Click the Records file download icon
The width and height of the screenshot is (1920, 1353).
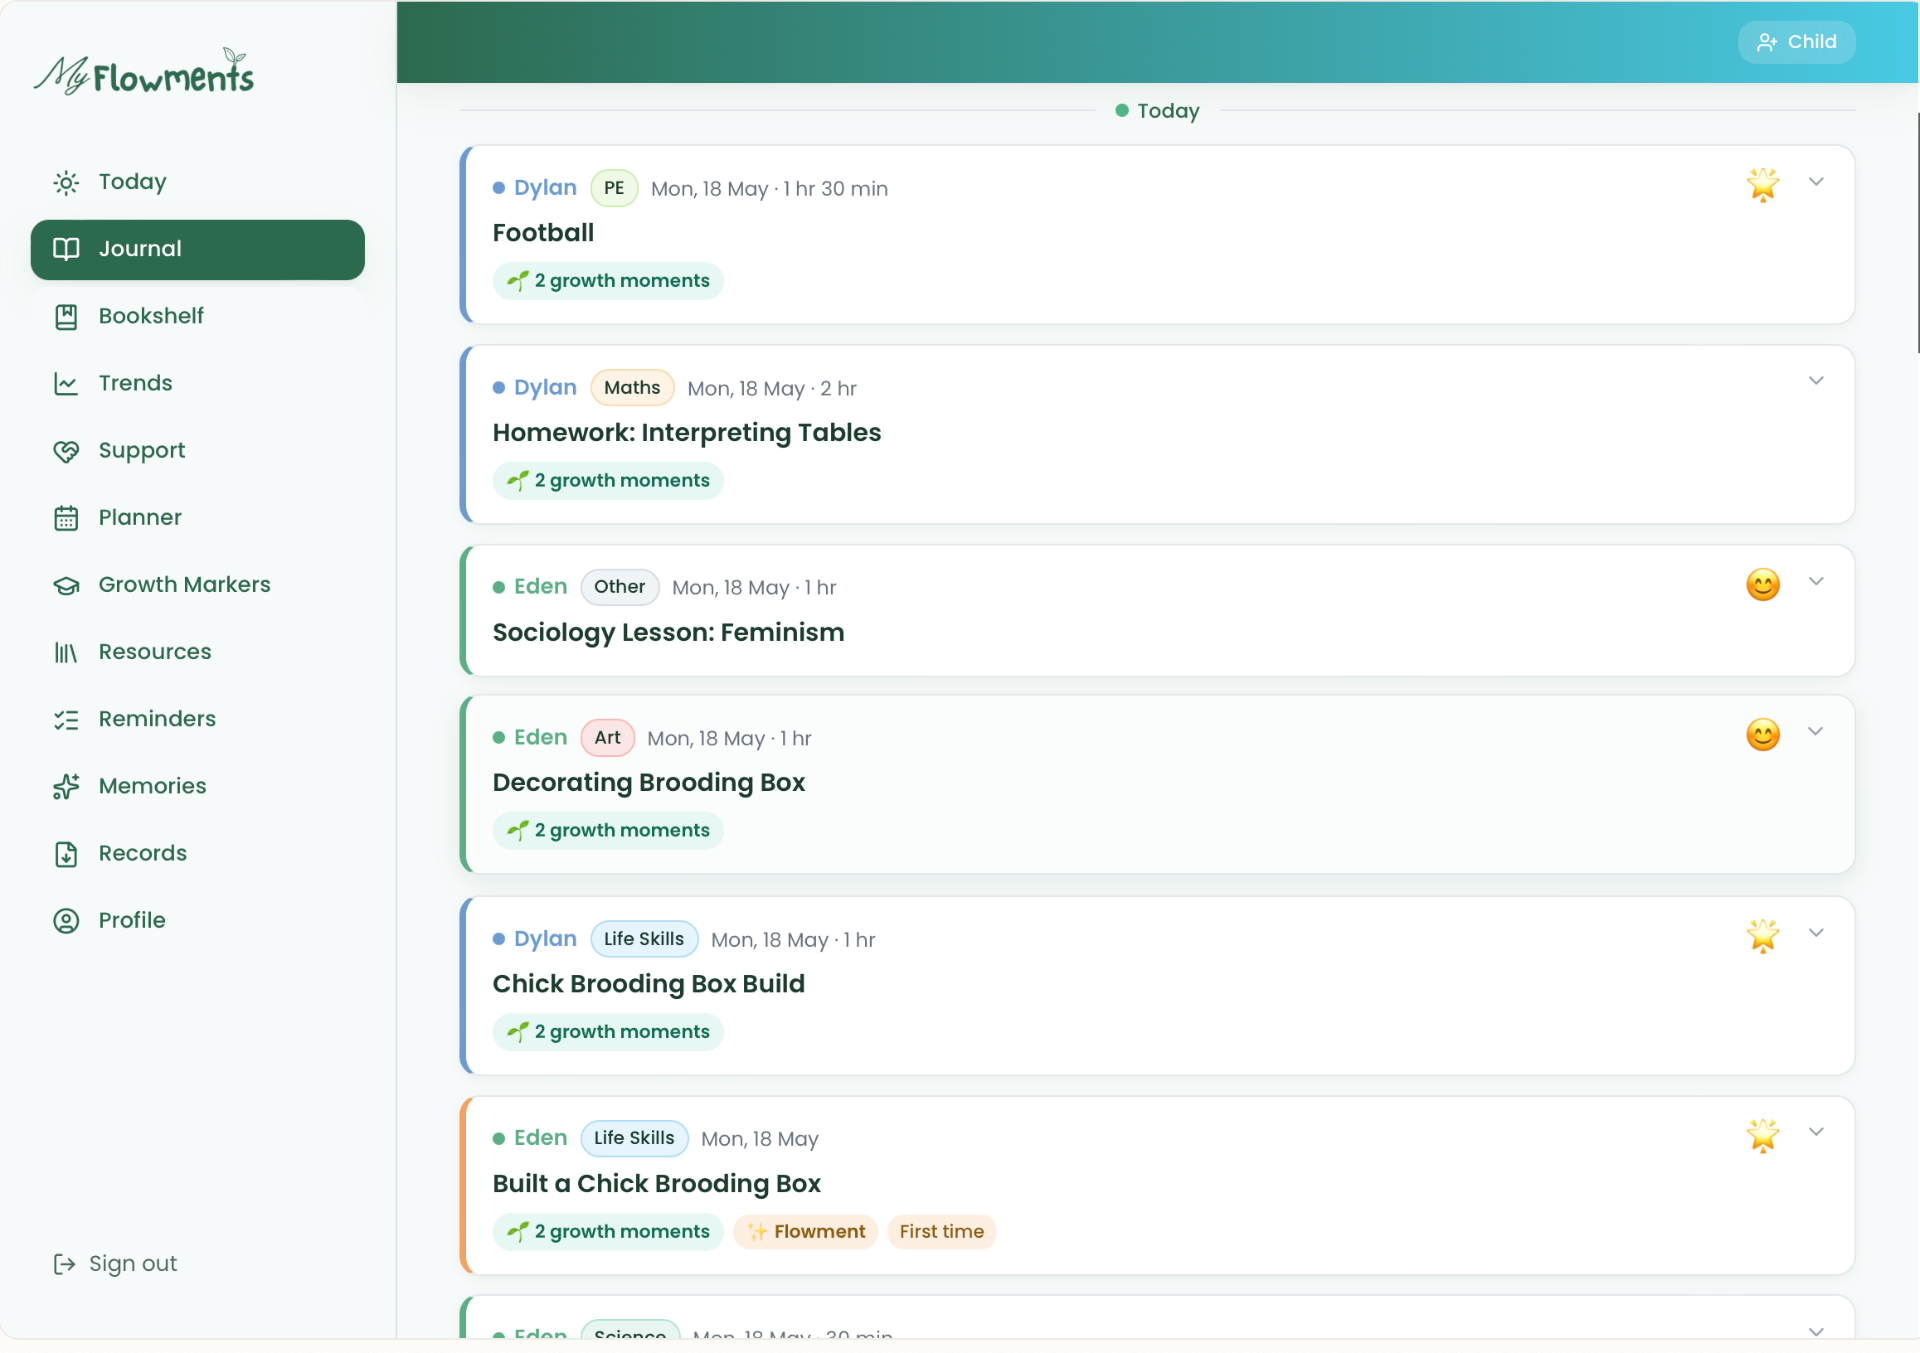pos(66,854)
